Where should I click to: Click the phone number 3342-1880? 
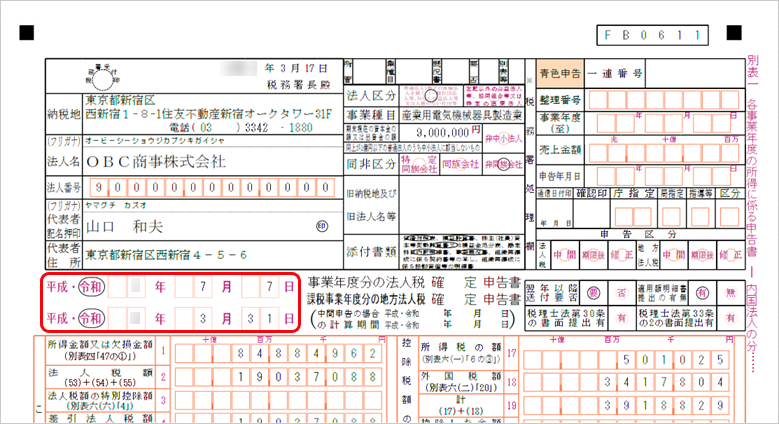click(x=279, y=128)
